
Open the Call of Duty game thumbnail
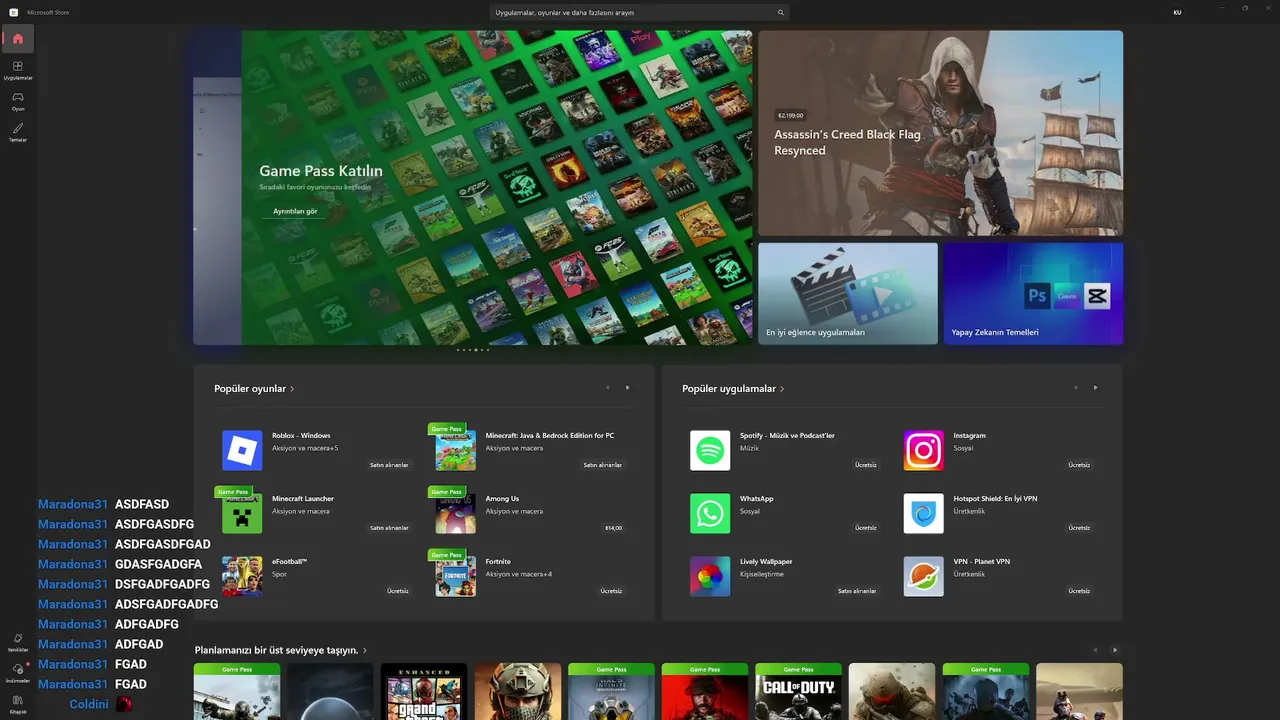pos(798,692)
